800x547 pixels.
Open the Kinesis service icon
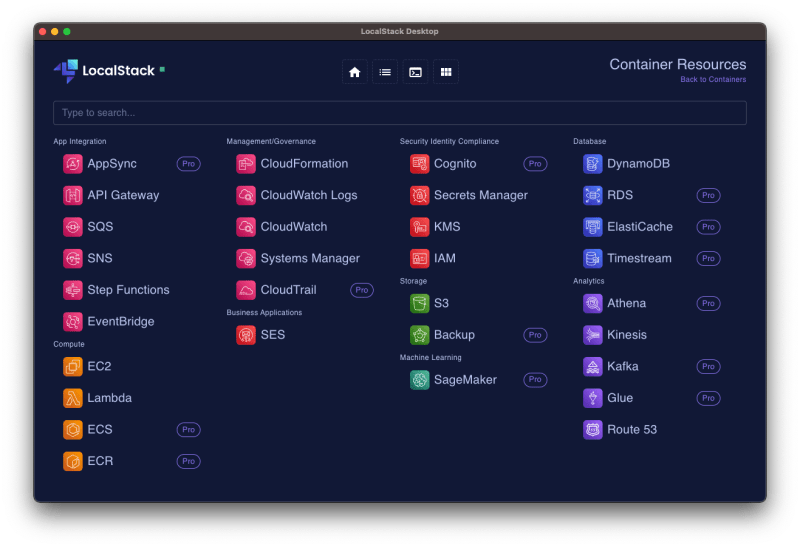[593, 335]
